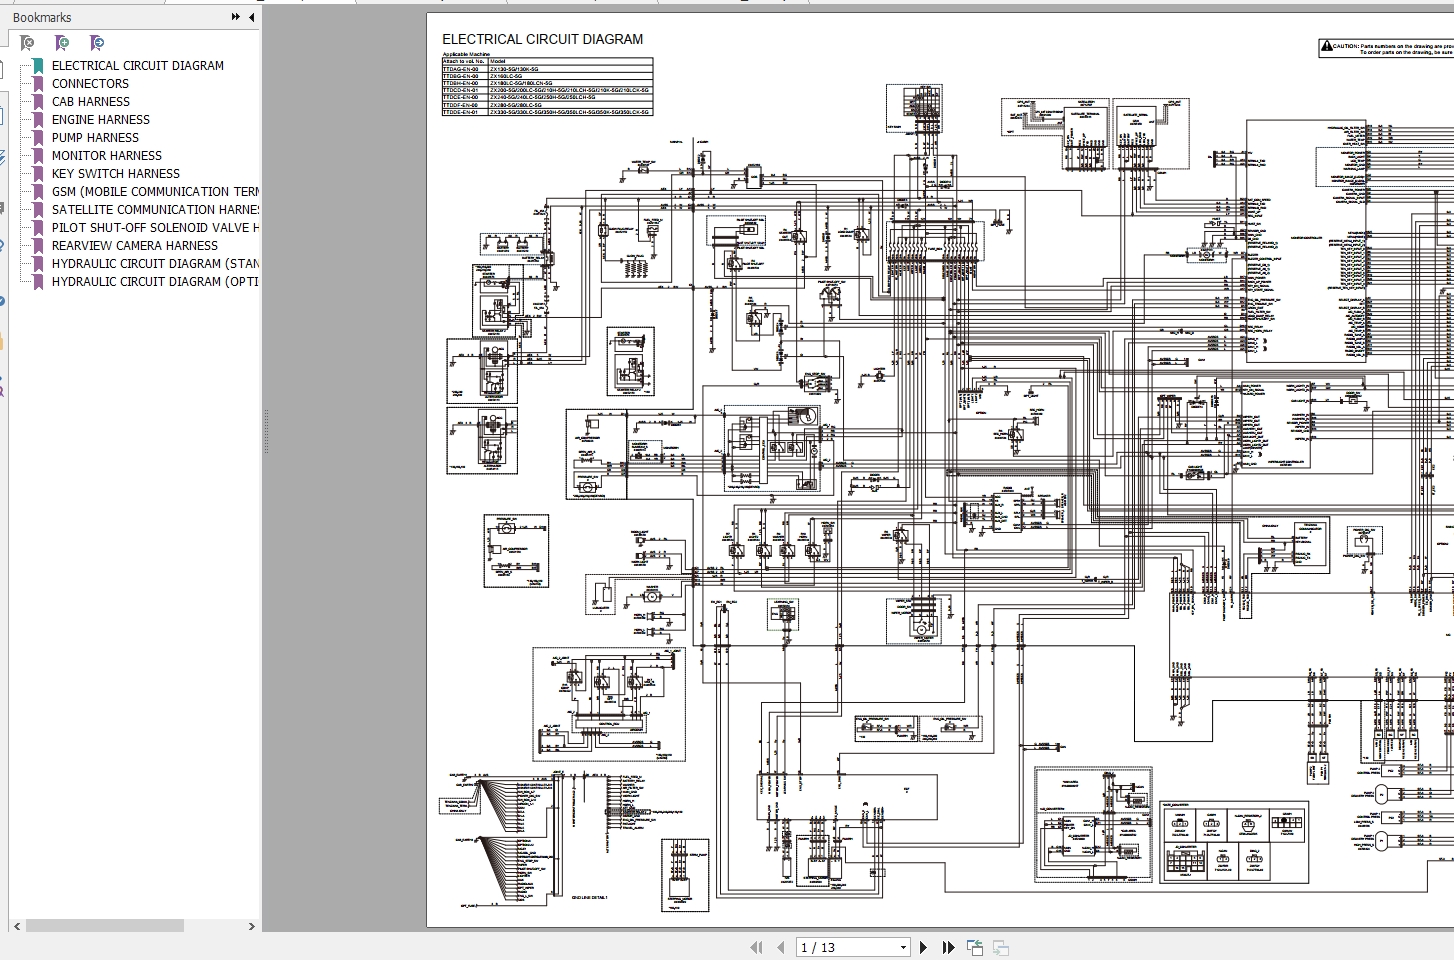Select the REARVIEW CAMERA HARNESS bookmark

(135, 246)
